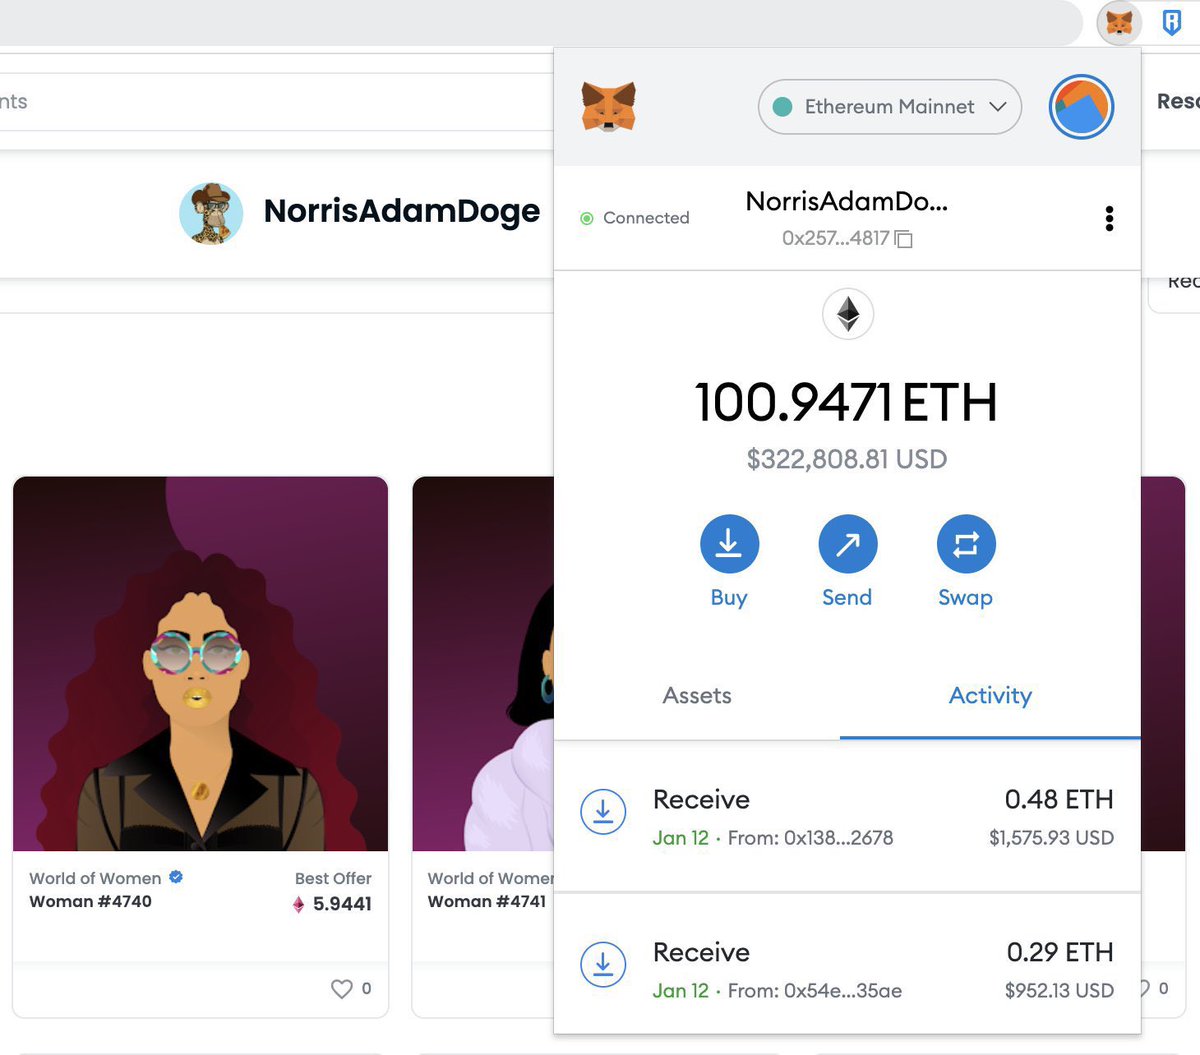
Task: Select the Buy icon with download arrow
Action: 729,543
